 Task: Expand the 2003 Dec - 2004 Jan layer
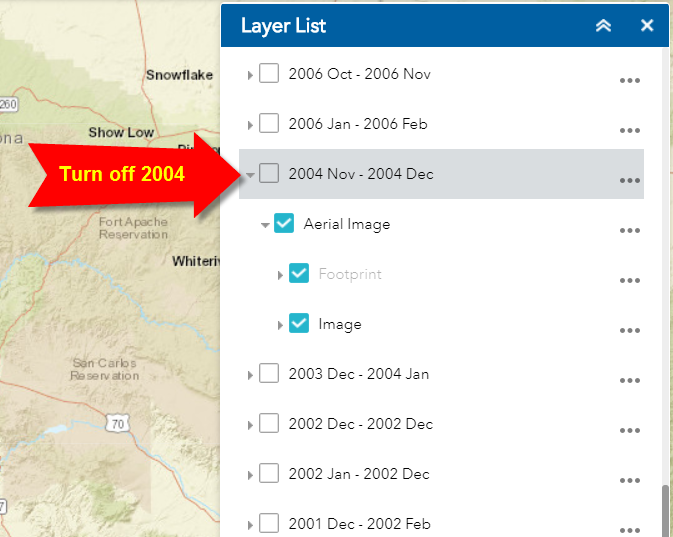click(250, 375)
